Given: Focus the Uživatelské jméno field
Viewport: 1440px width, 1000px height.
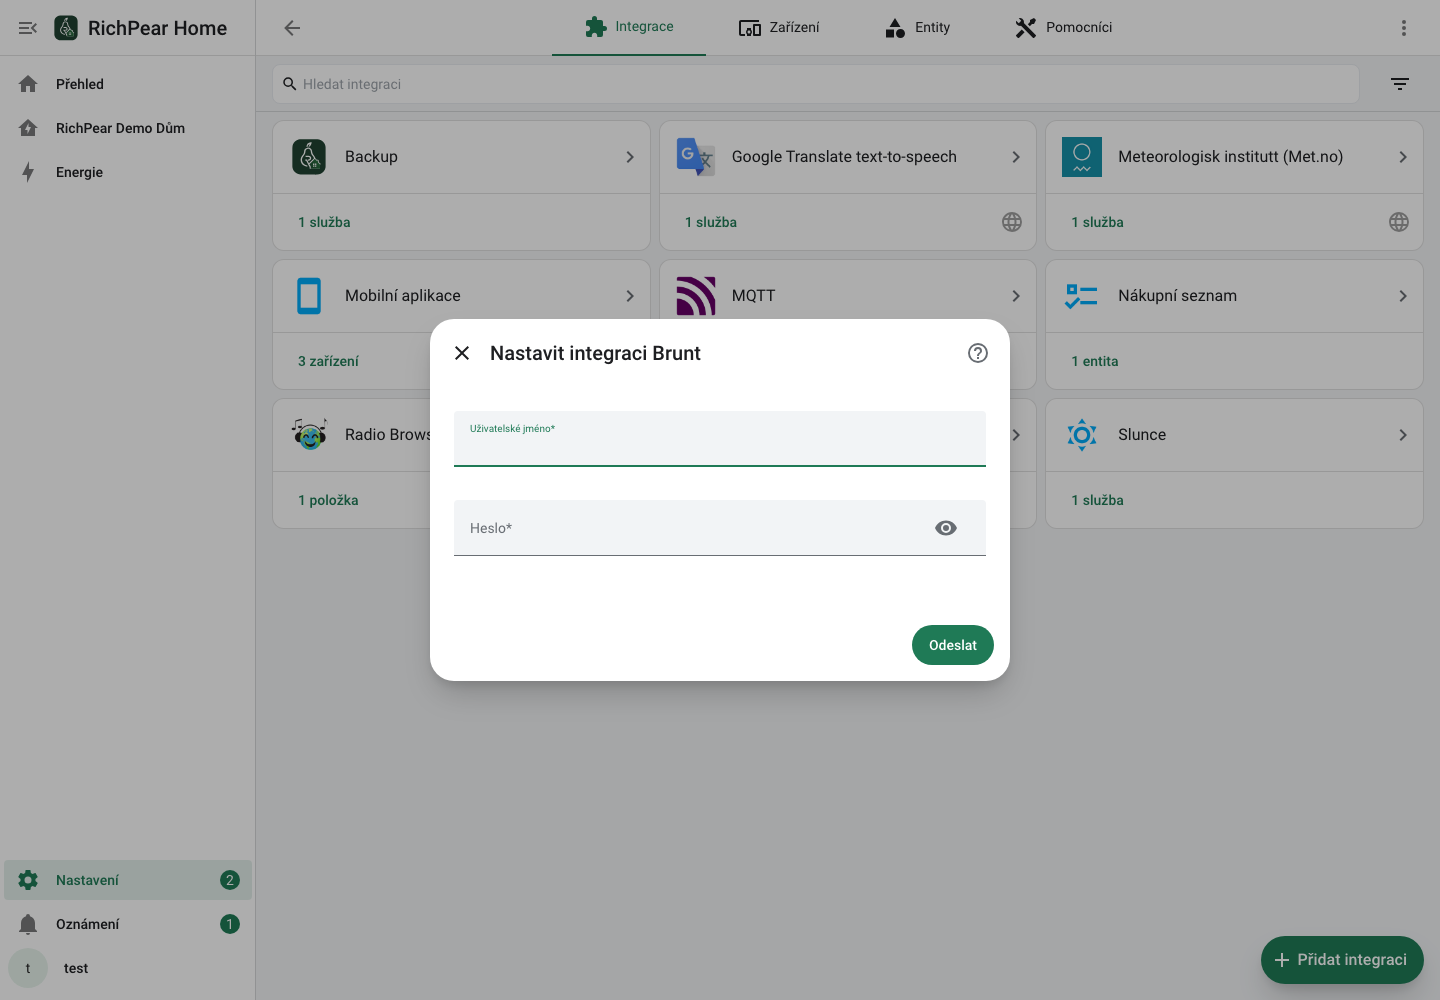Looking at the screenshot, I should point(720,439).
